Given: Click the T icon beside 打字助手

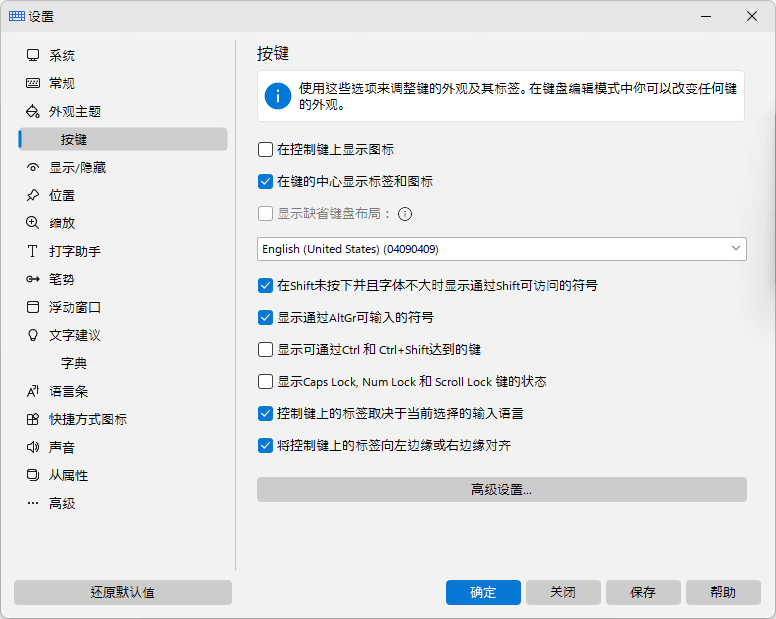Looking at the screenshot, I should 33,251.
